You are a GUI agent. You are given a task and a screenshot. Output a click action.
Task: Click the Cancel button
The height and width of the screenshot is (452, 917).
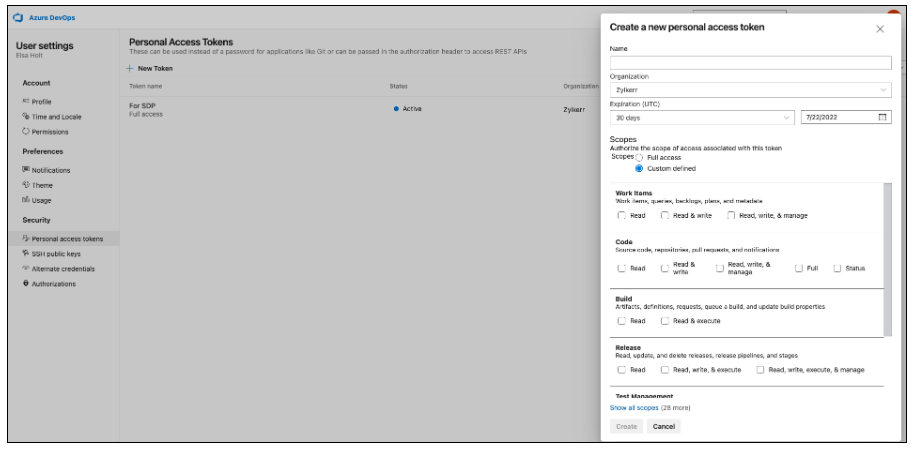point(664,426)
